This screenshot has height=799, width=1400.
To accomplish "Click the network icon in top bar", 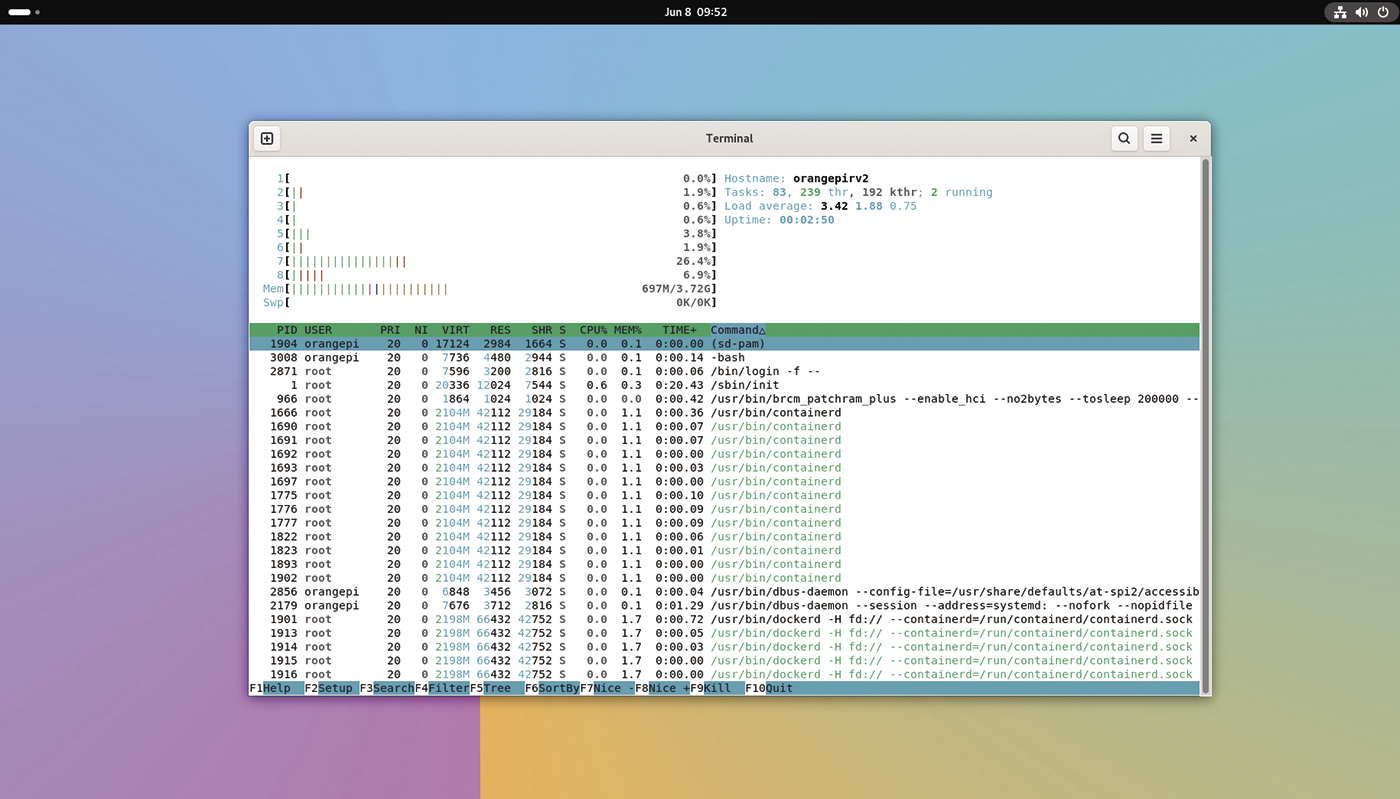I will point(1340,12).
